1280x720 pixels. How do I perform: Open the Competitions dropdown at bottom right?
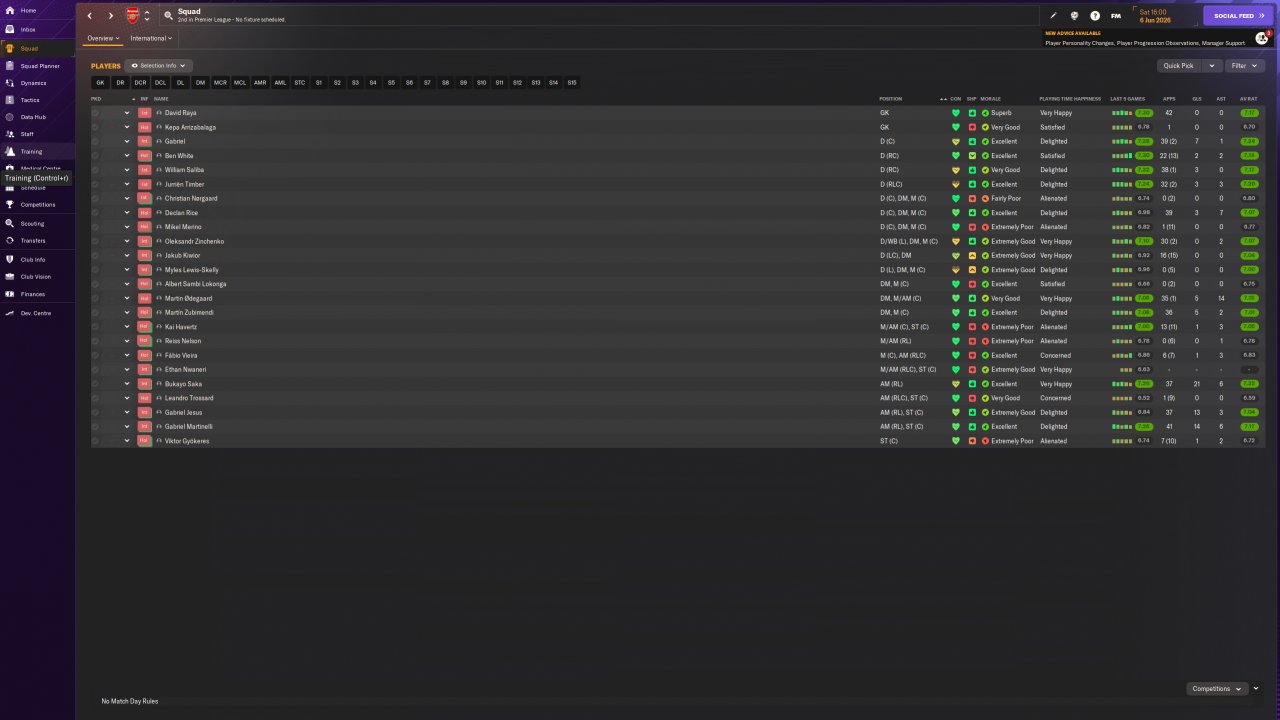(x=1218, y=689)
